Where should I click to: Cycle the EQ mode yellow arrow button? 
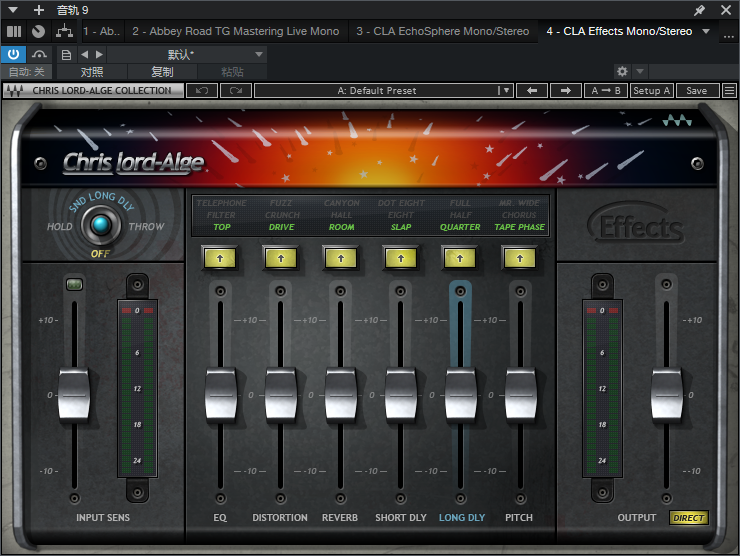tap(220, 258)
